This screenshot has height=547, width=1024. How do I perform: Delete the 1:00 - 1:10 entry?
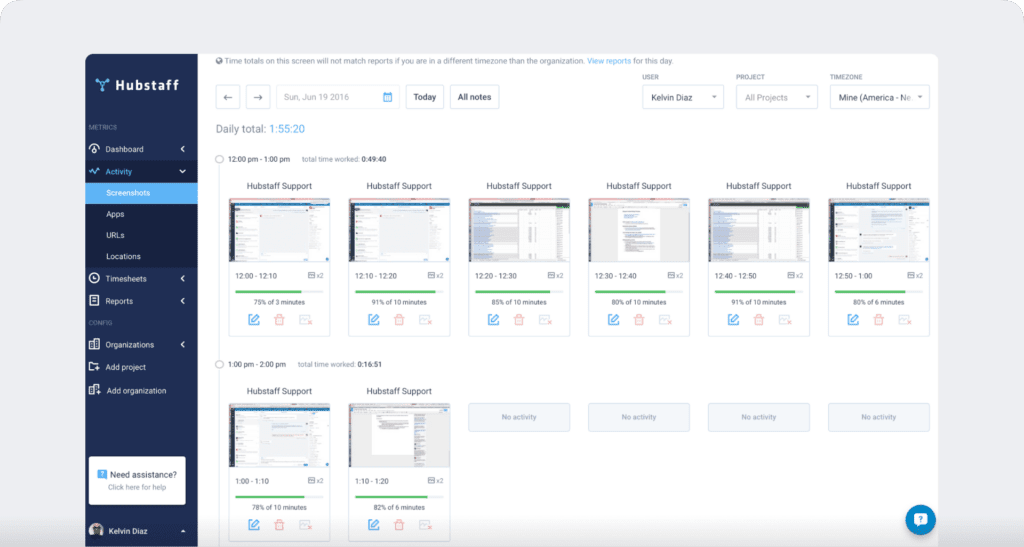(280, 525)
